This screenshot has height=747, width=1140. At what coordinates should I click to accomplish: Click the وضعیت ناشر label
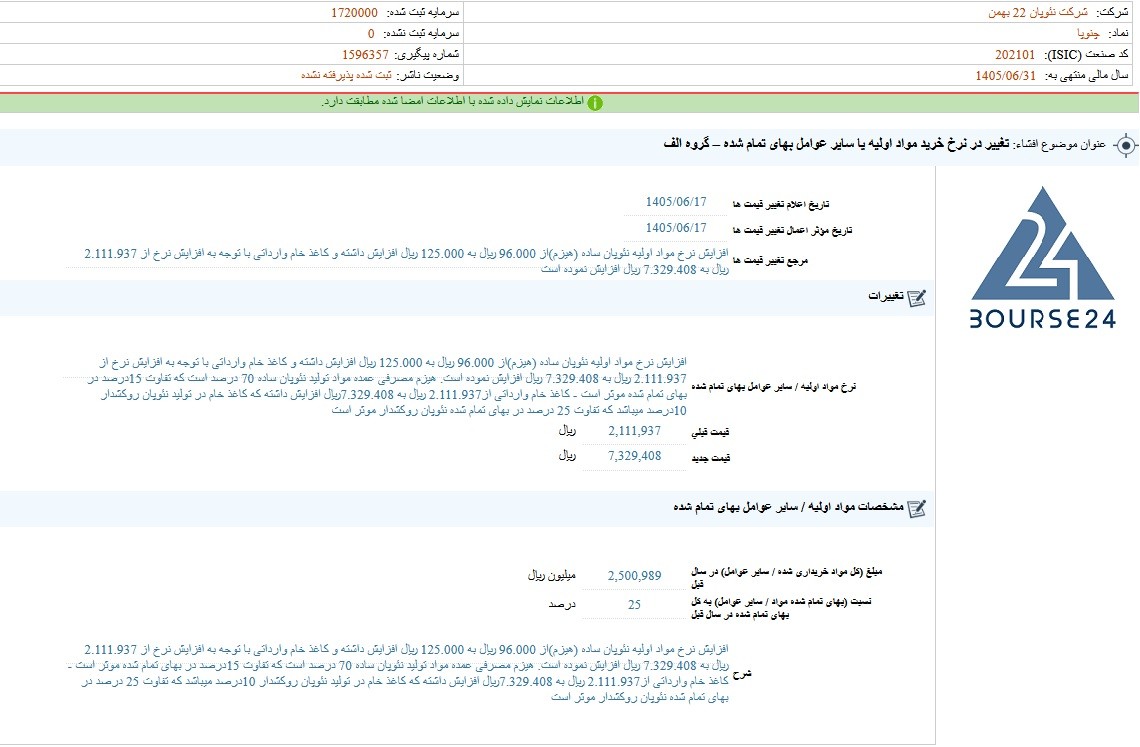(429, 76)
